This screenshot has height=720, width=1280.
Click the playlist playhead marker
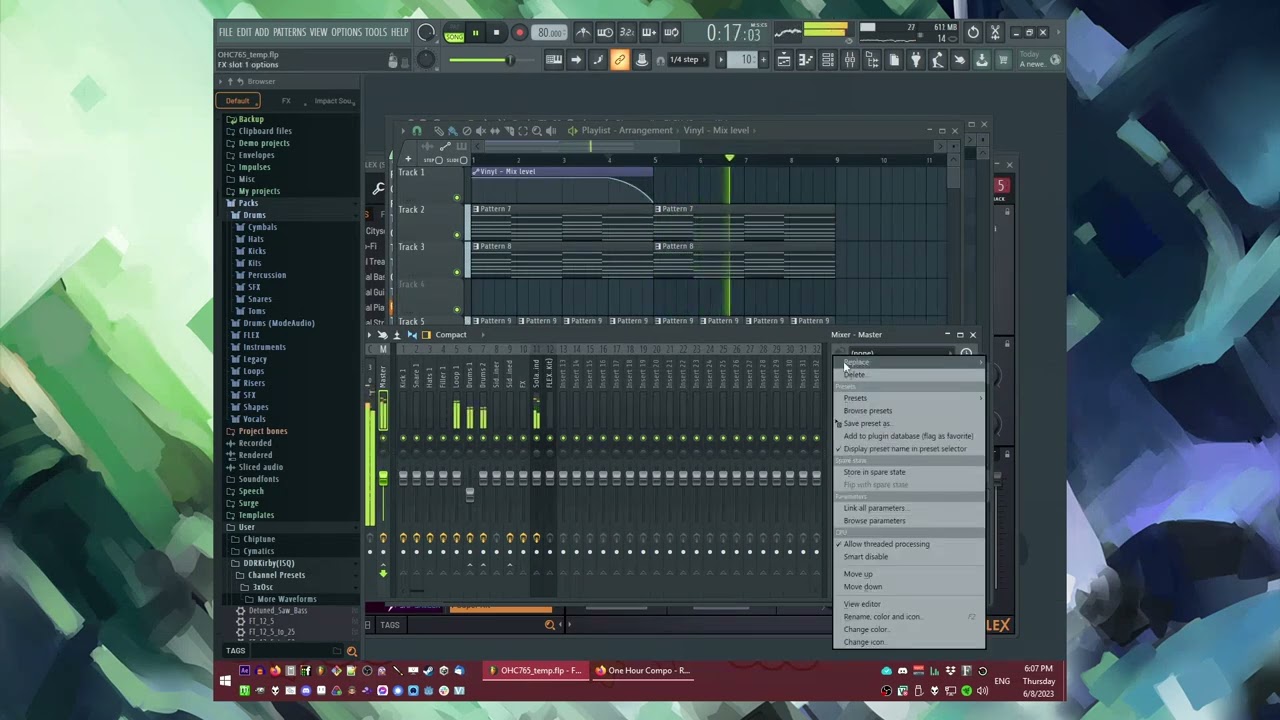click(x=729, y=159)
